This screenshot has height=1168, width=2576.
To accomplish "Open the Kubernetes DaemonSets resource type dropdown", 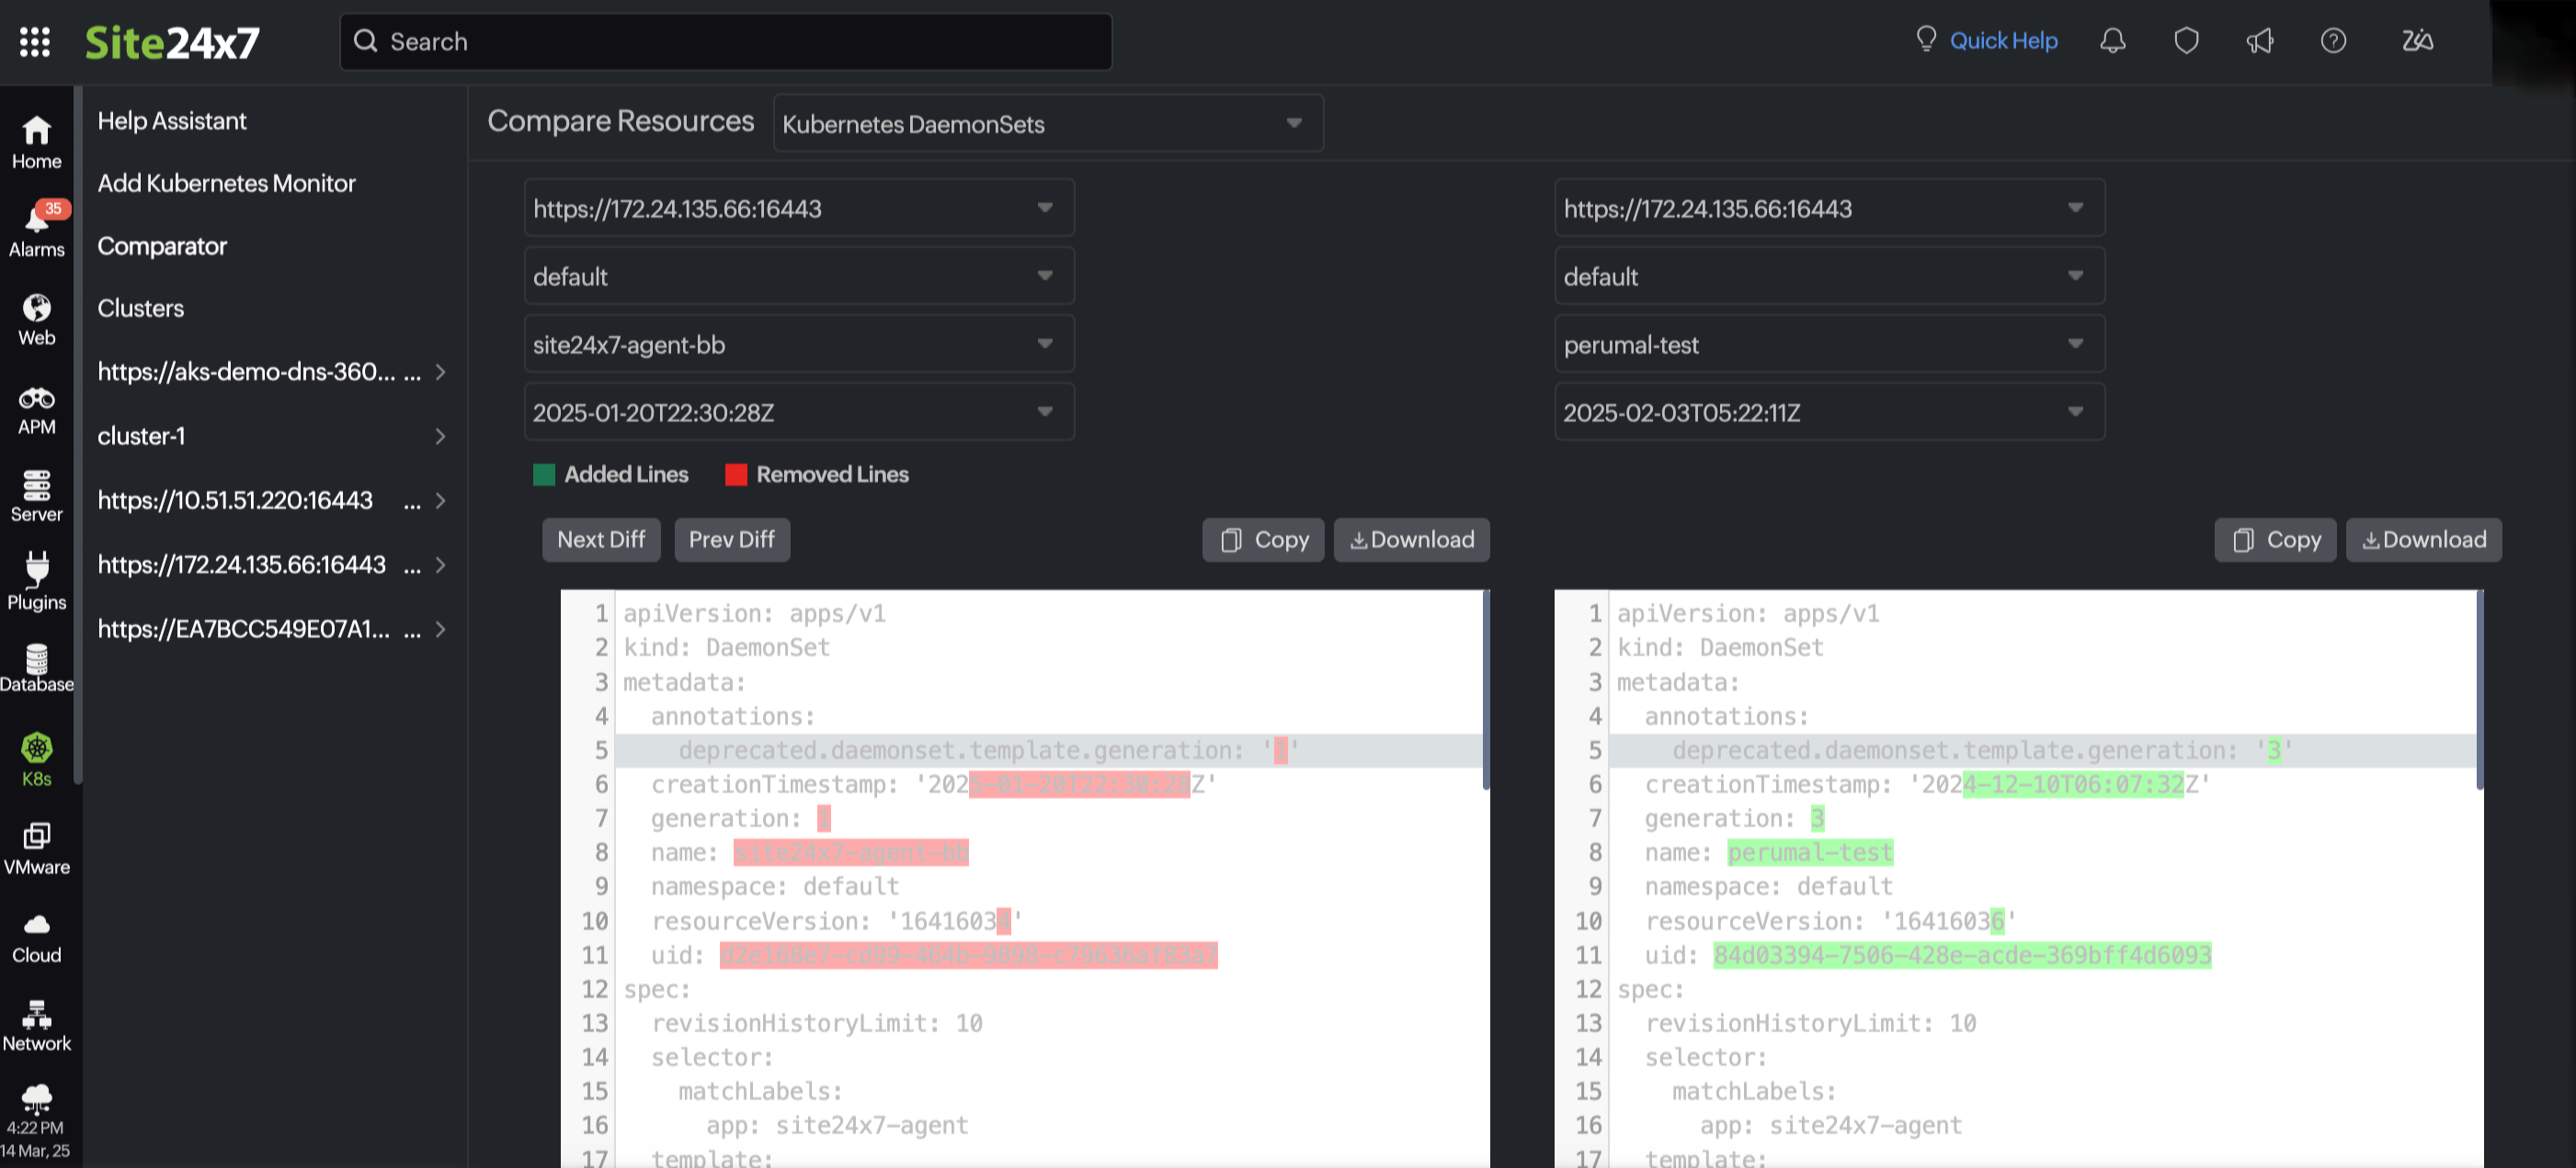I will [x=1047, y=123].
